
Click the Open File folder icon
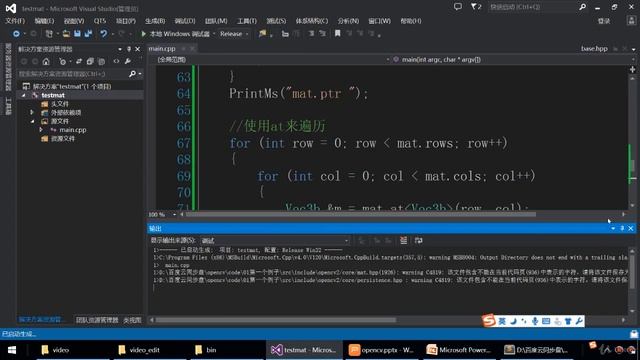coord(66,34)
